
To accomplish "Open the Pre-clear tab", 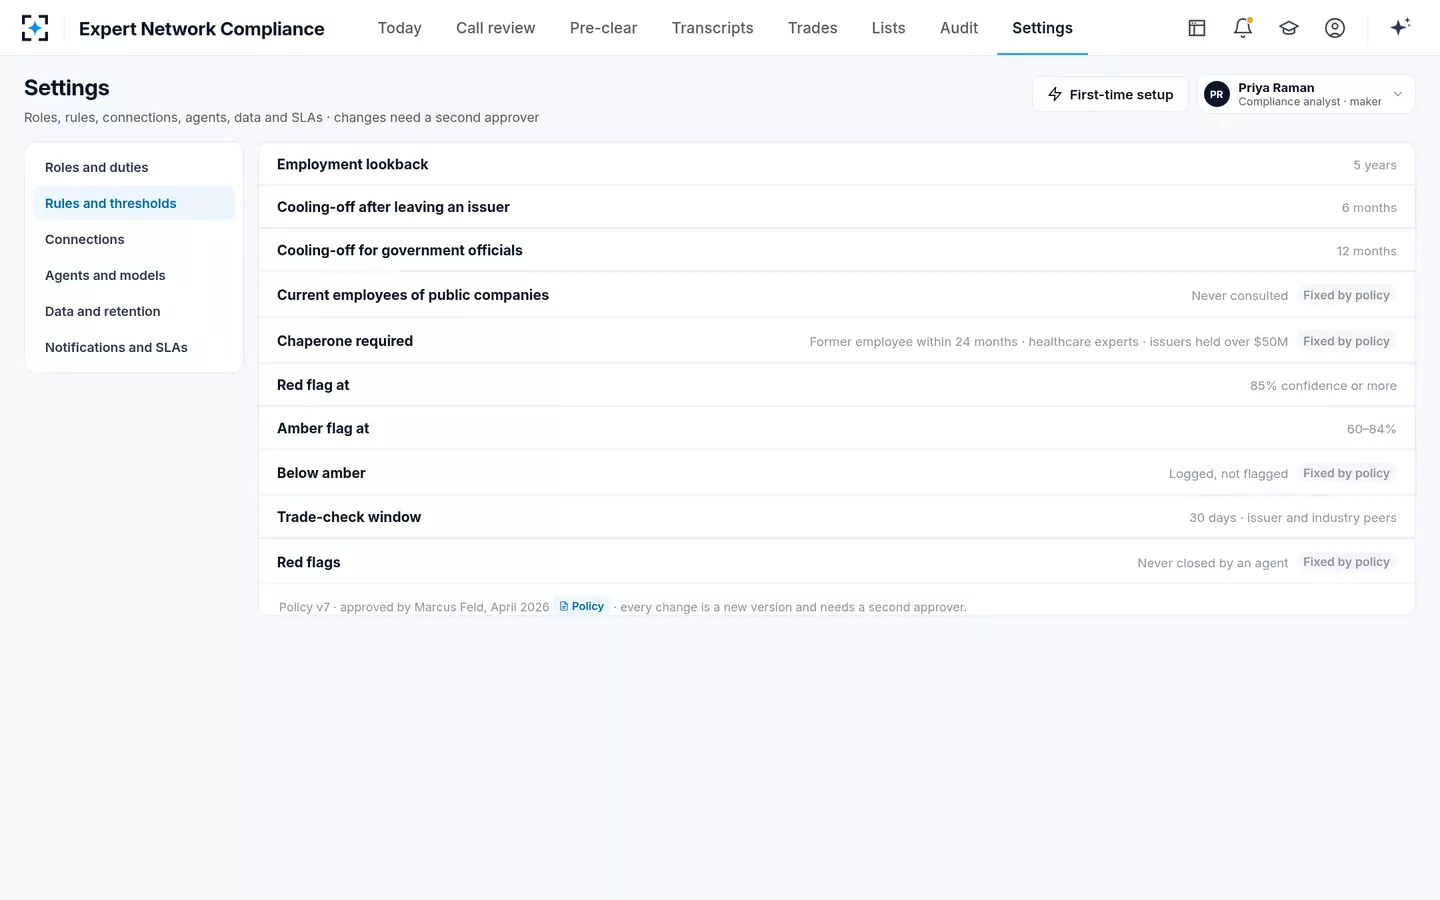I will click(603, 28).
